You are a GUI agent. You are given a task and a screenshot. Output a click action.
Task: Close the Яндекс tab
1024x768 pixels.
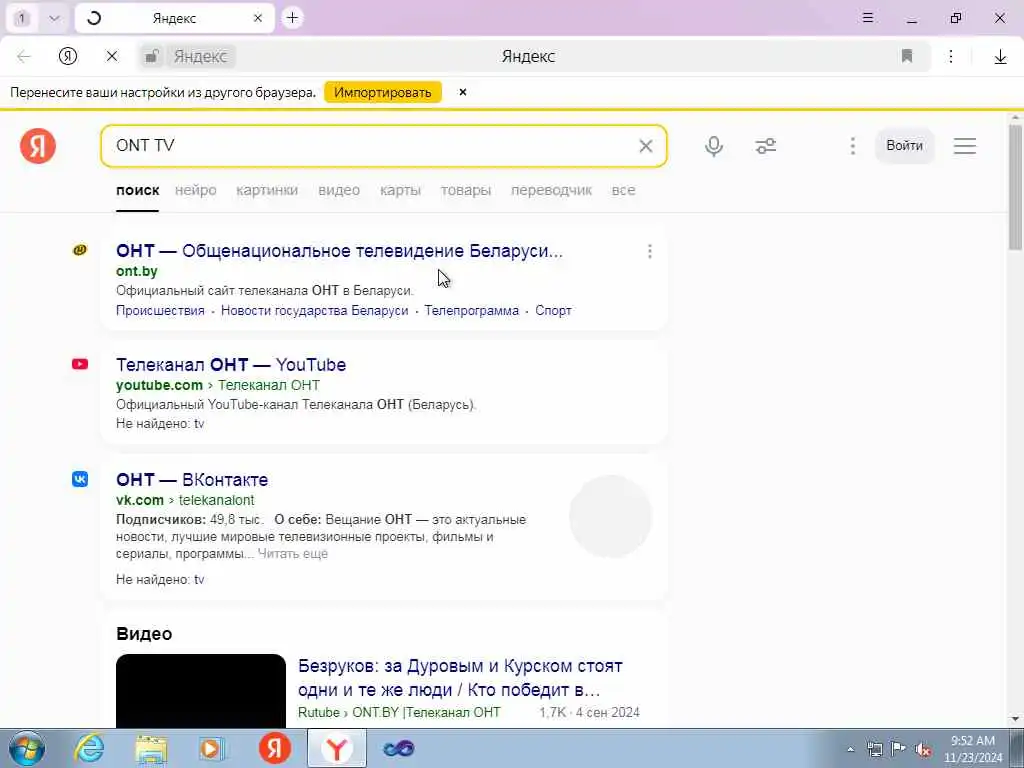(x=258, y=18)
